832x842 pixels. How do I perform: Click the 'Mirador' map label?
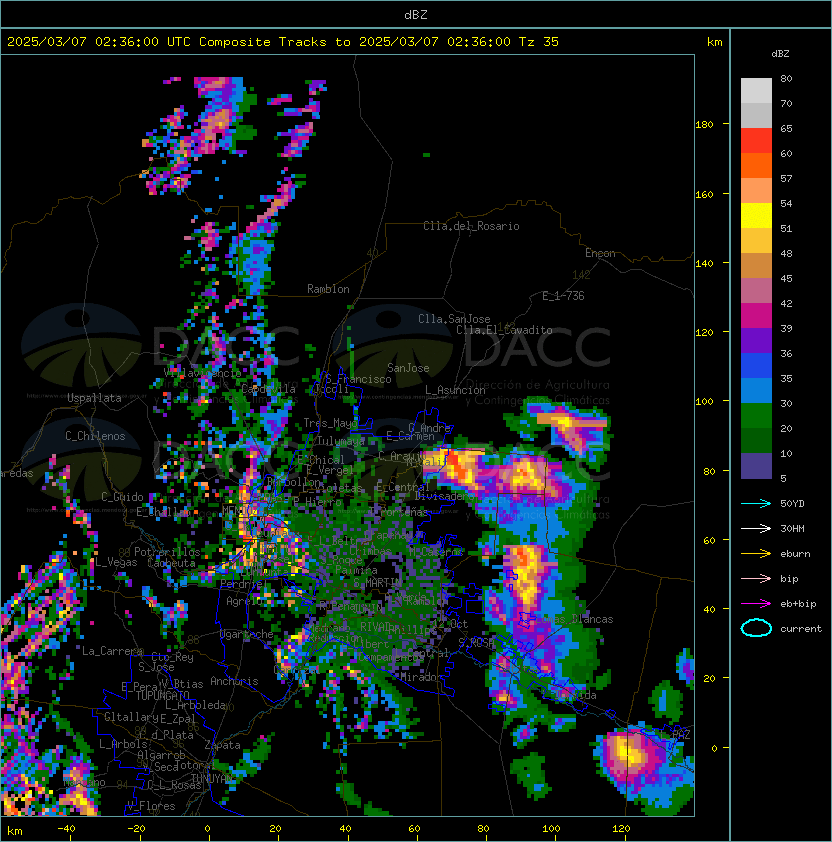click(x=421, y=677)
